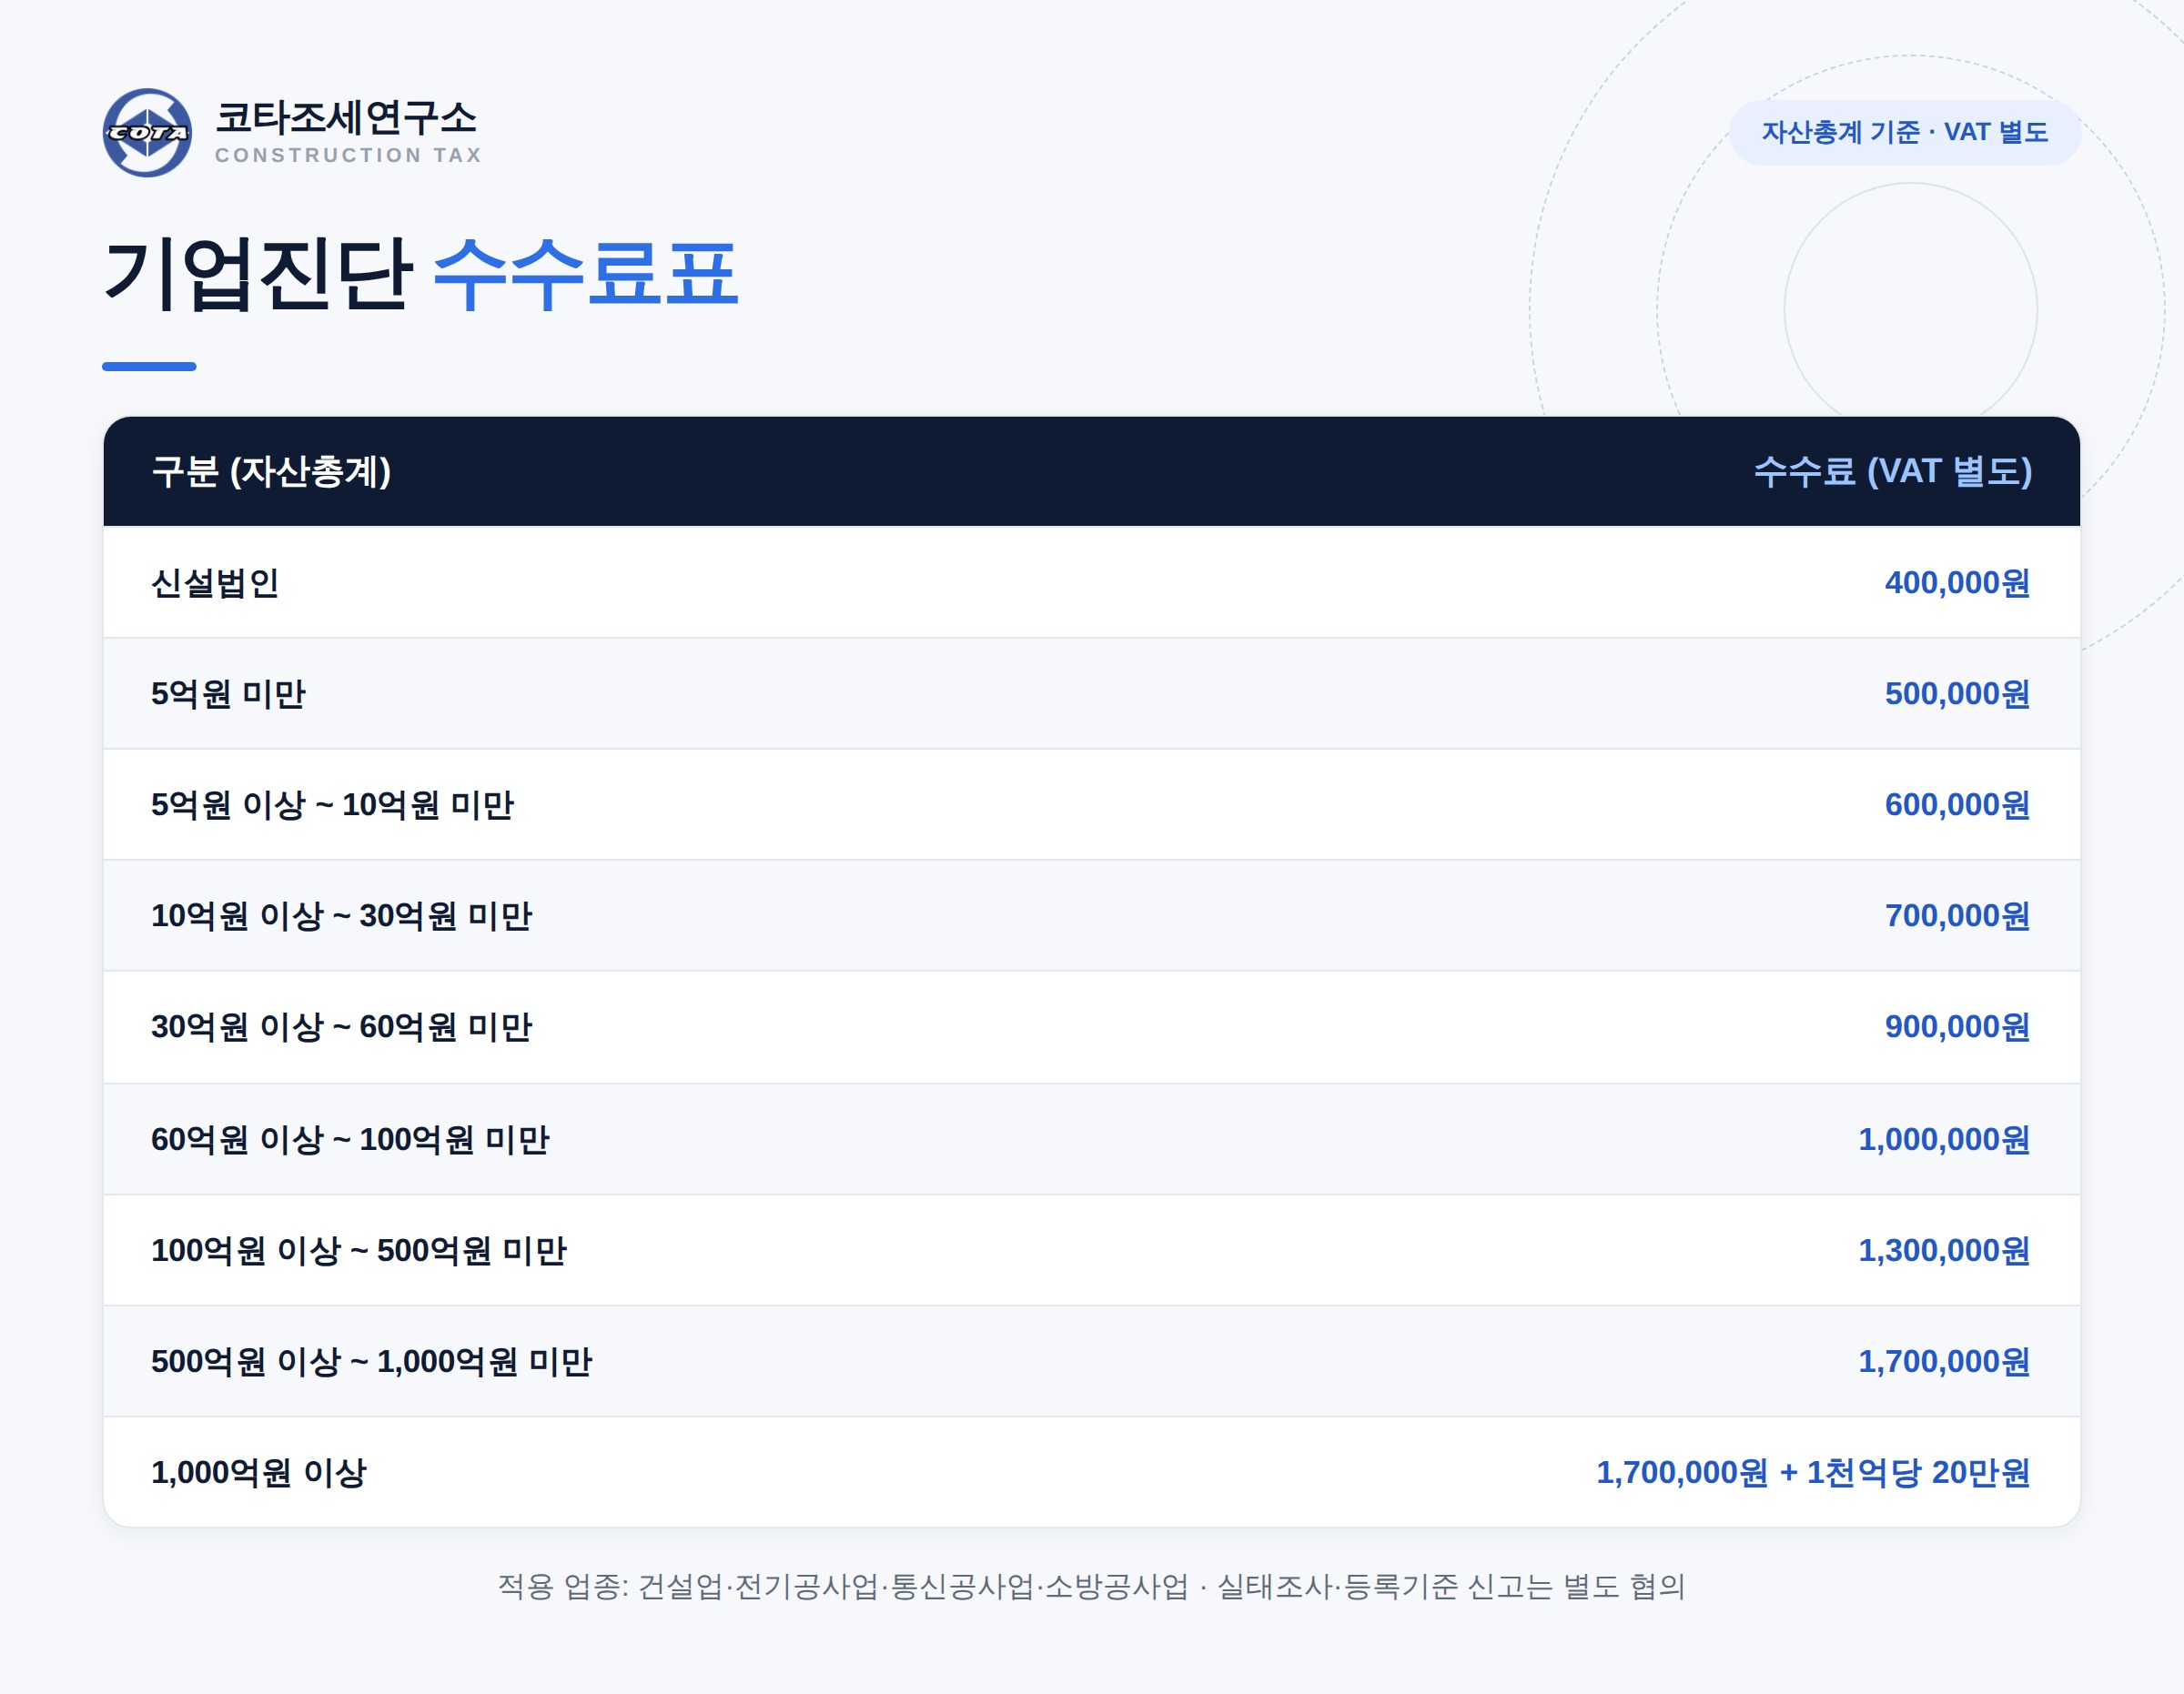
Task: Click the 수수료 (VAT 별도) column header
Action: pyautogui.click(x=1892, y=471)
